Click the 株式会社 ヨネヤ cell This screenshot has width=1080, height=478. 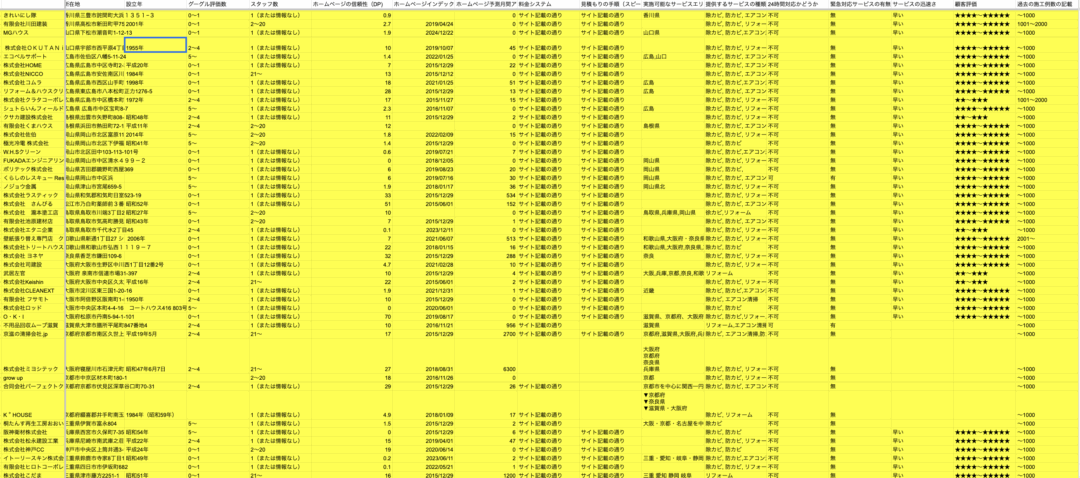pyautogui.click(x=32, y=256)
